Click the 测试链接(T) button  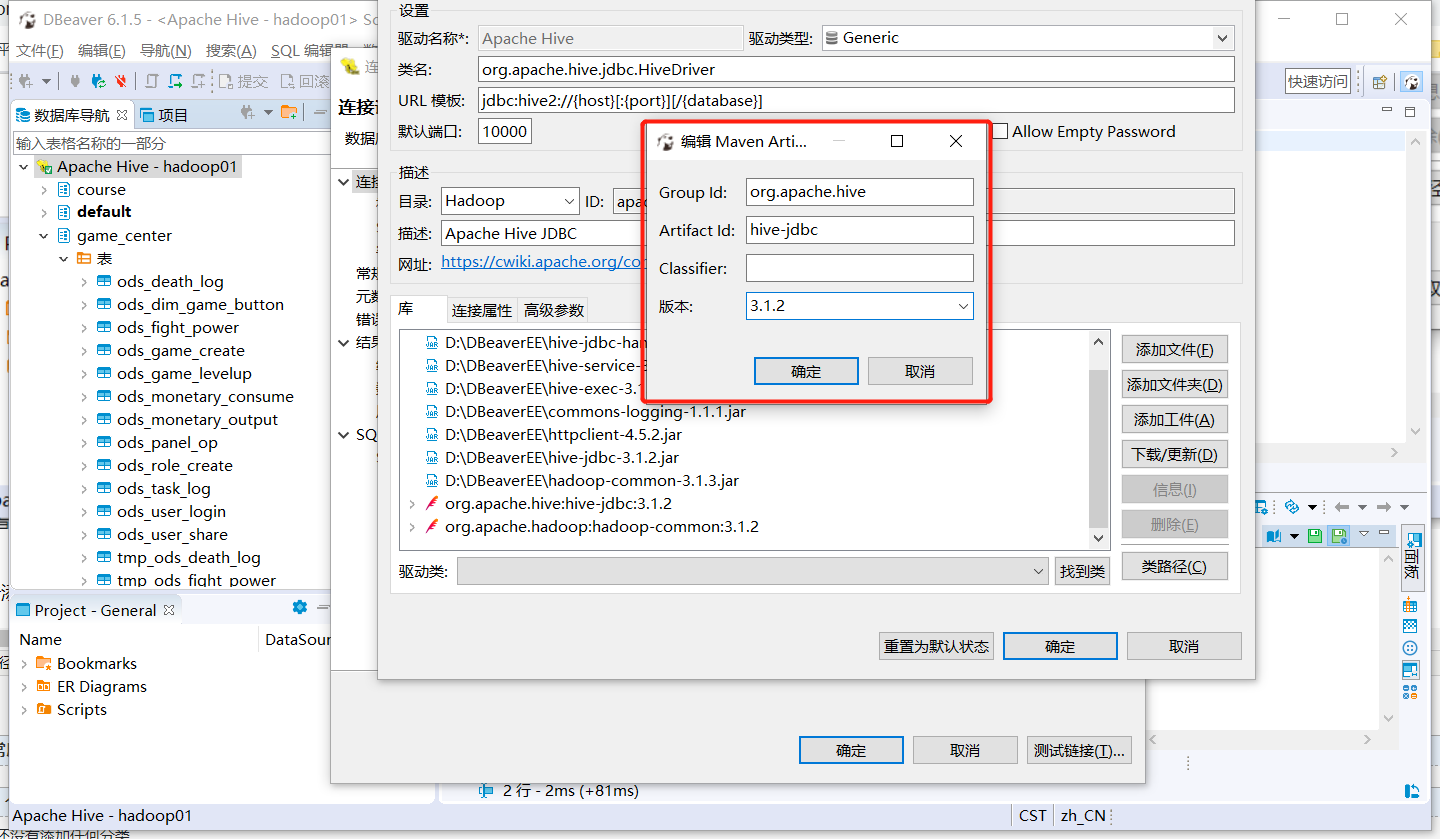click(x=1079, y=750)
